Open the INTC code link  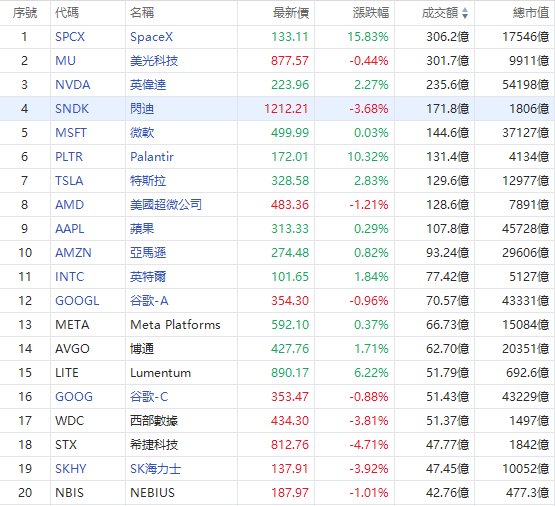coord(69,277)
